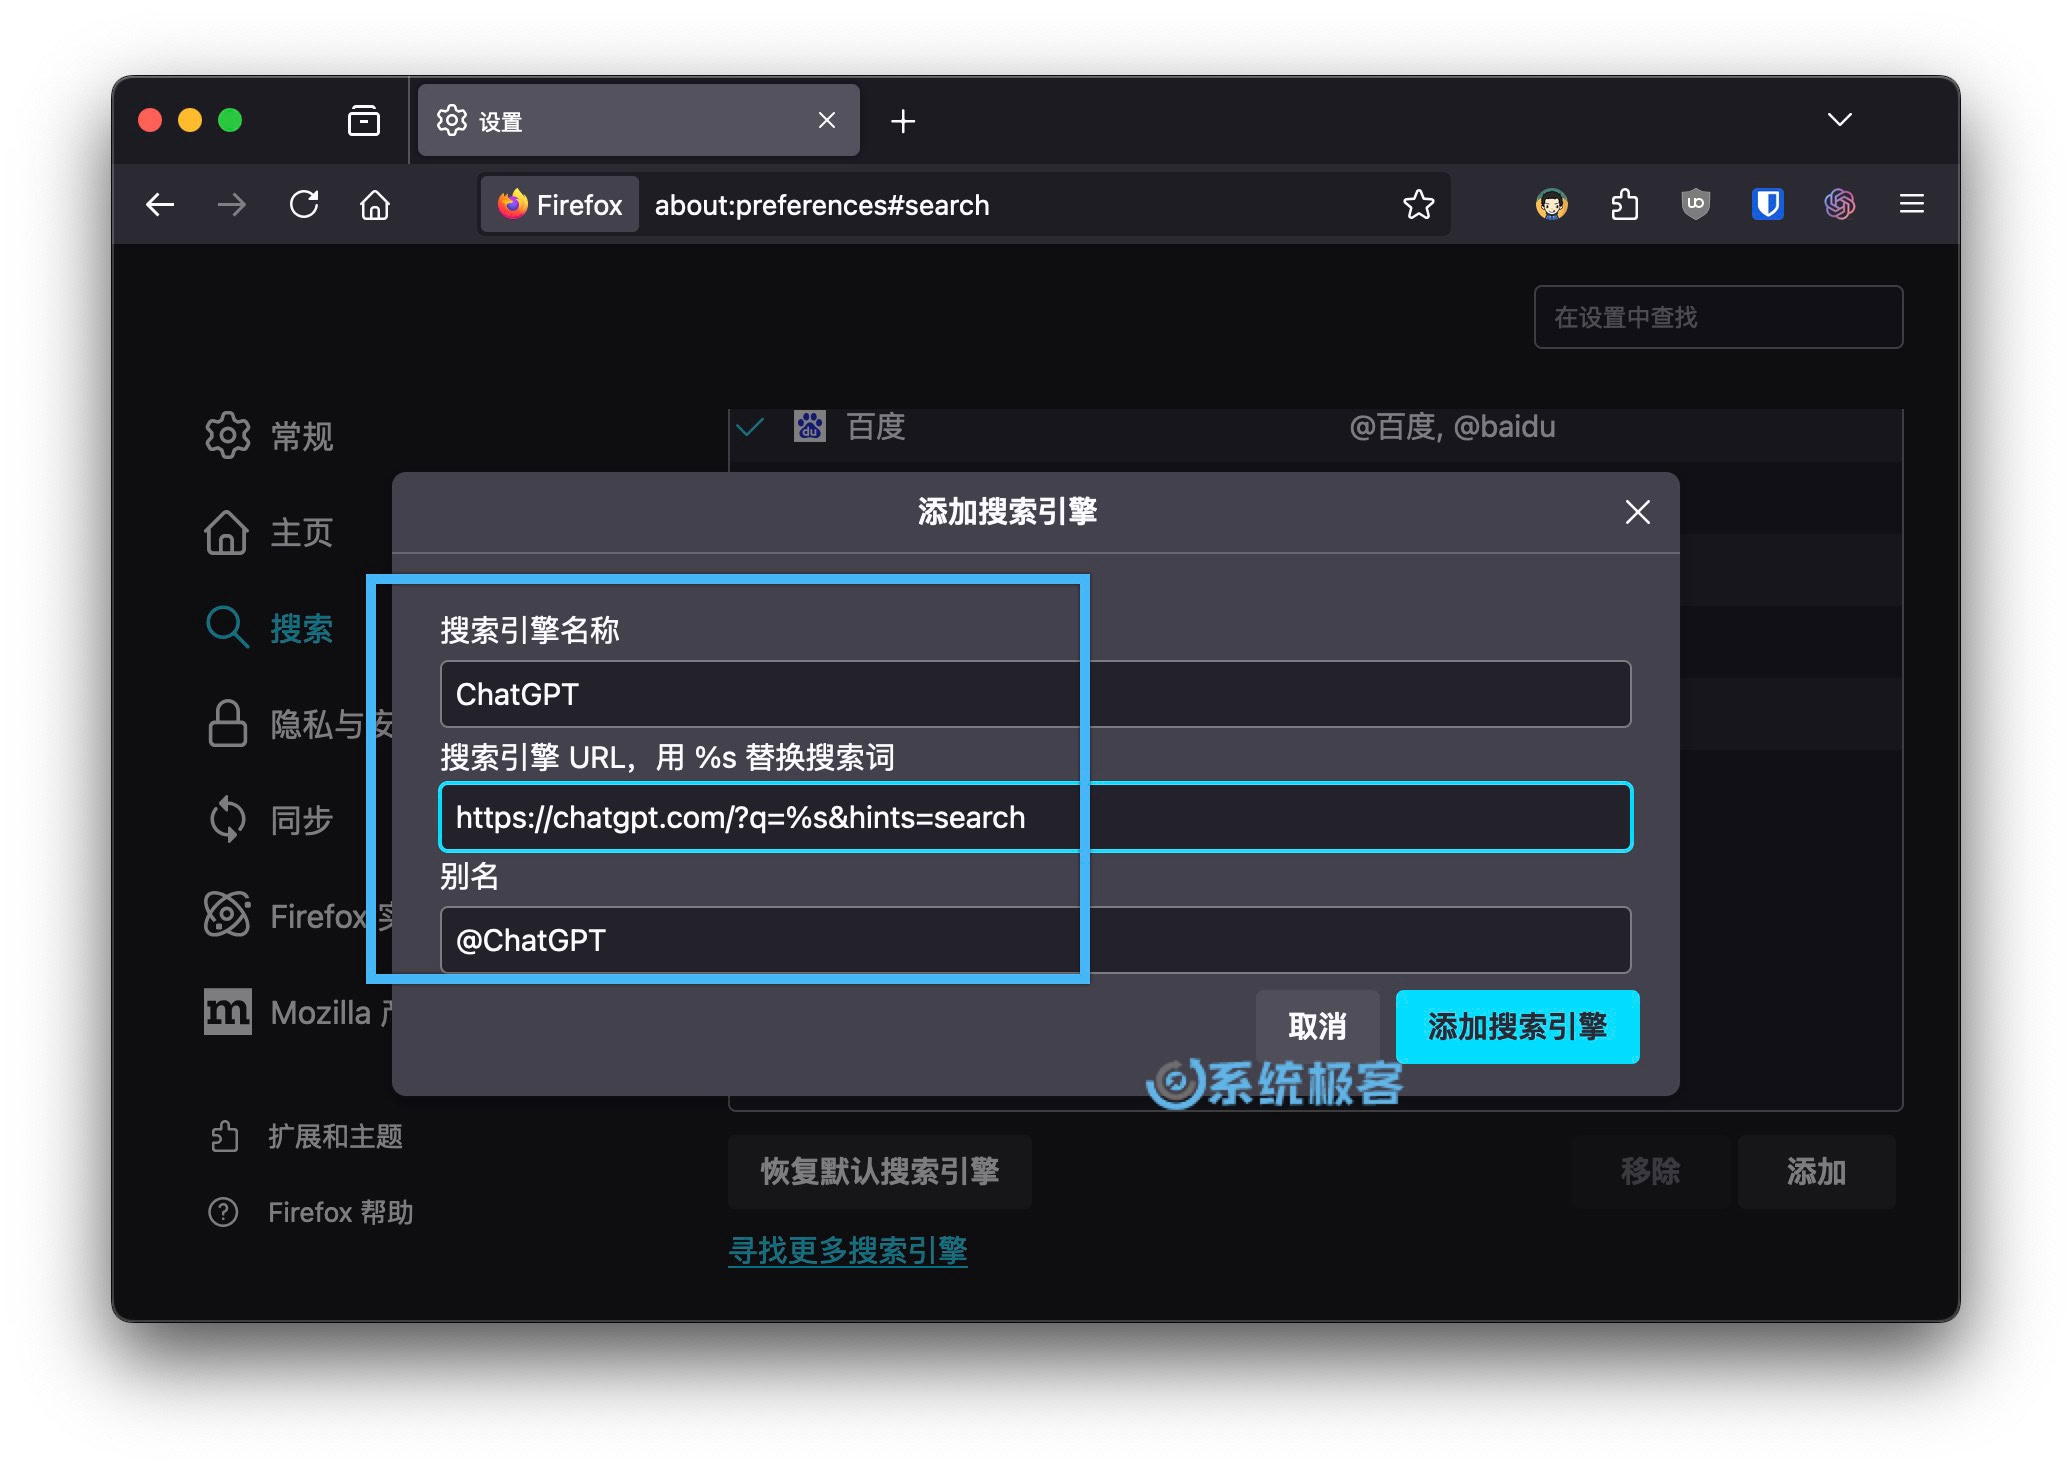Click 恢复默认搜索引擎 button
The image size is (2072, 1470).
pos(880,1171)
